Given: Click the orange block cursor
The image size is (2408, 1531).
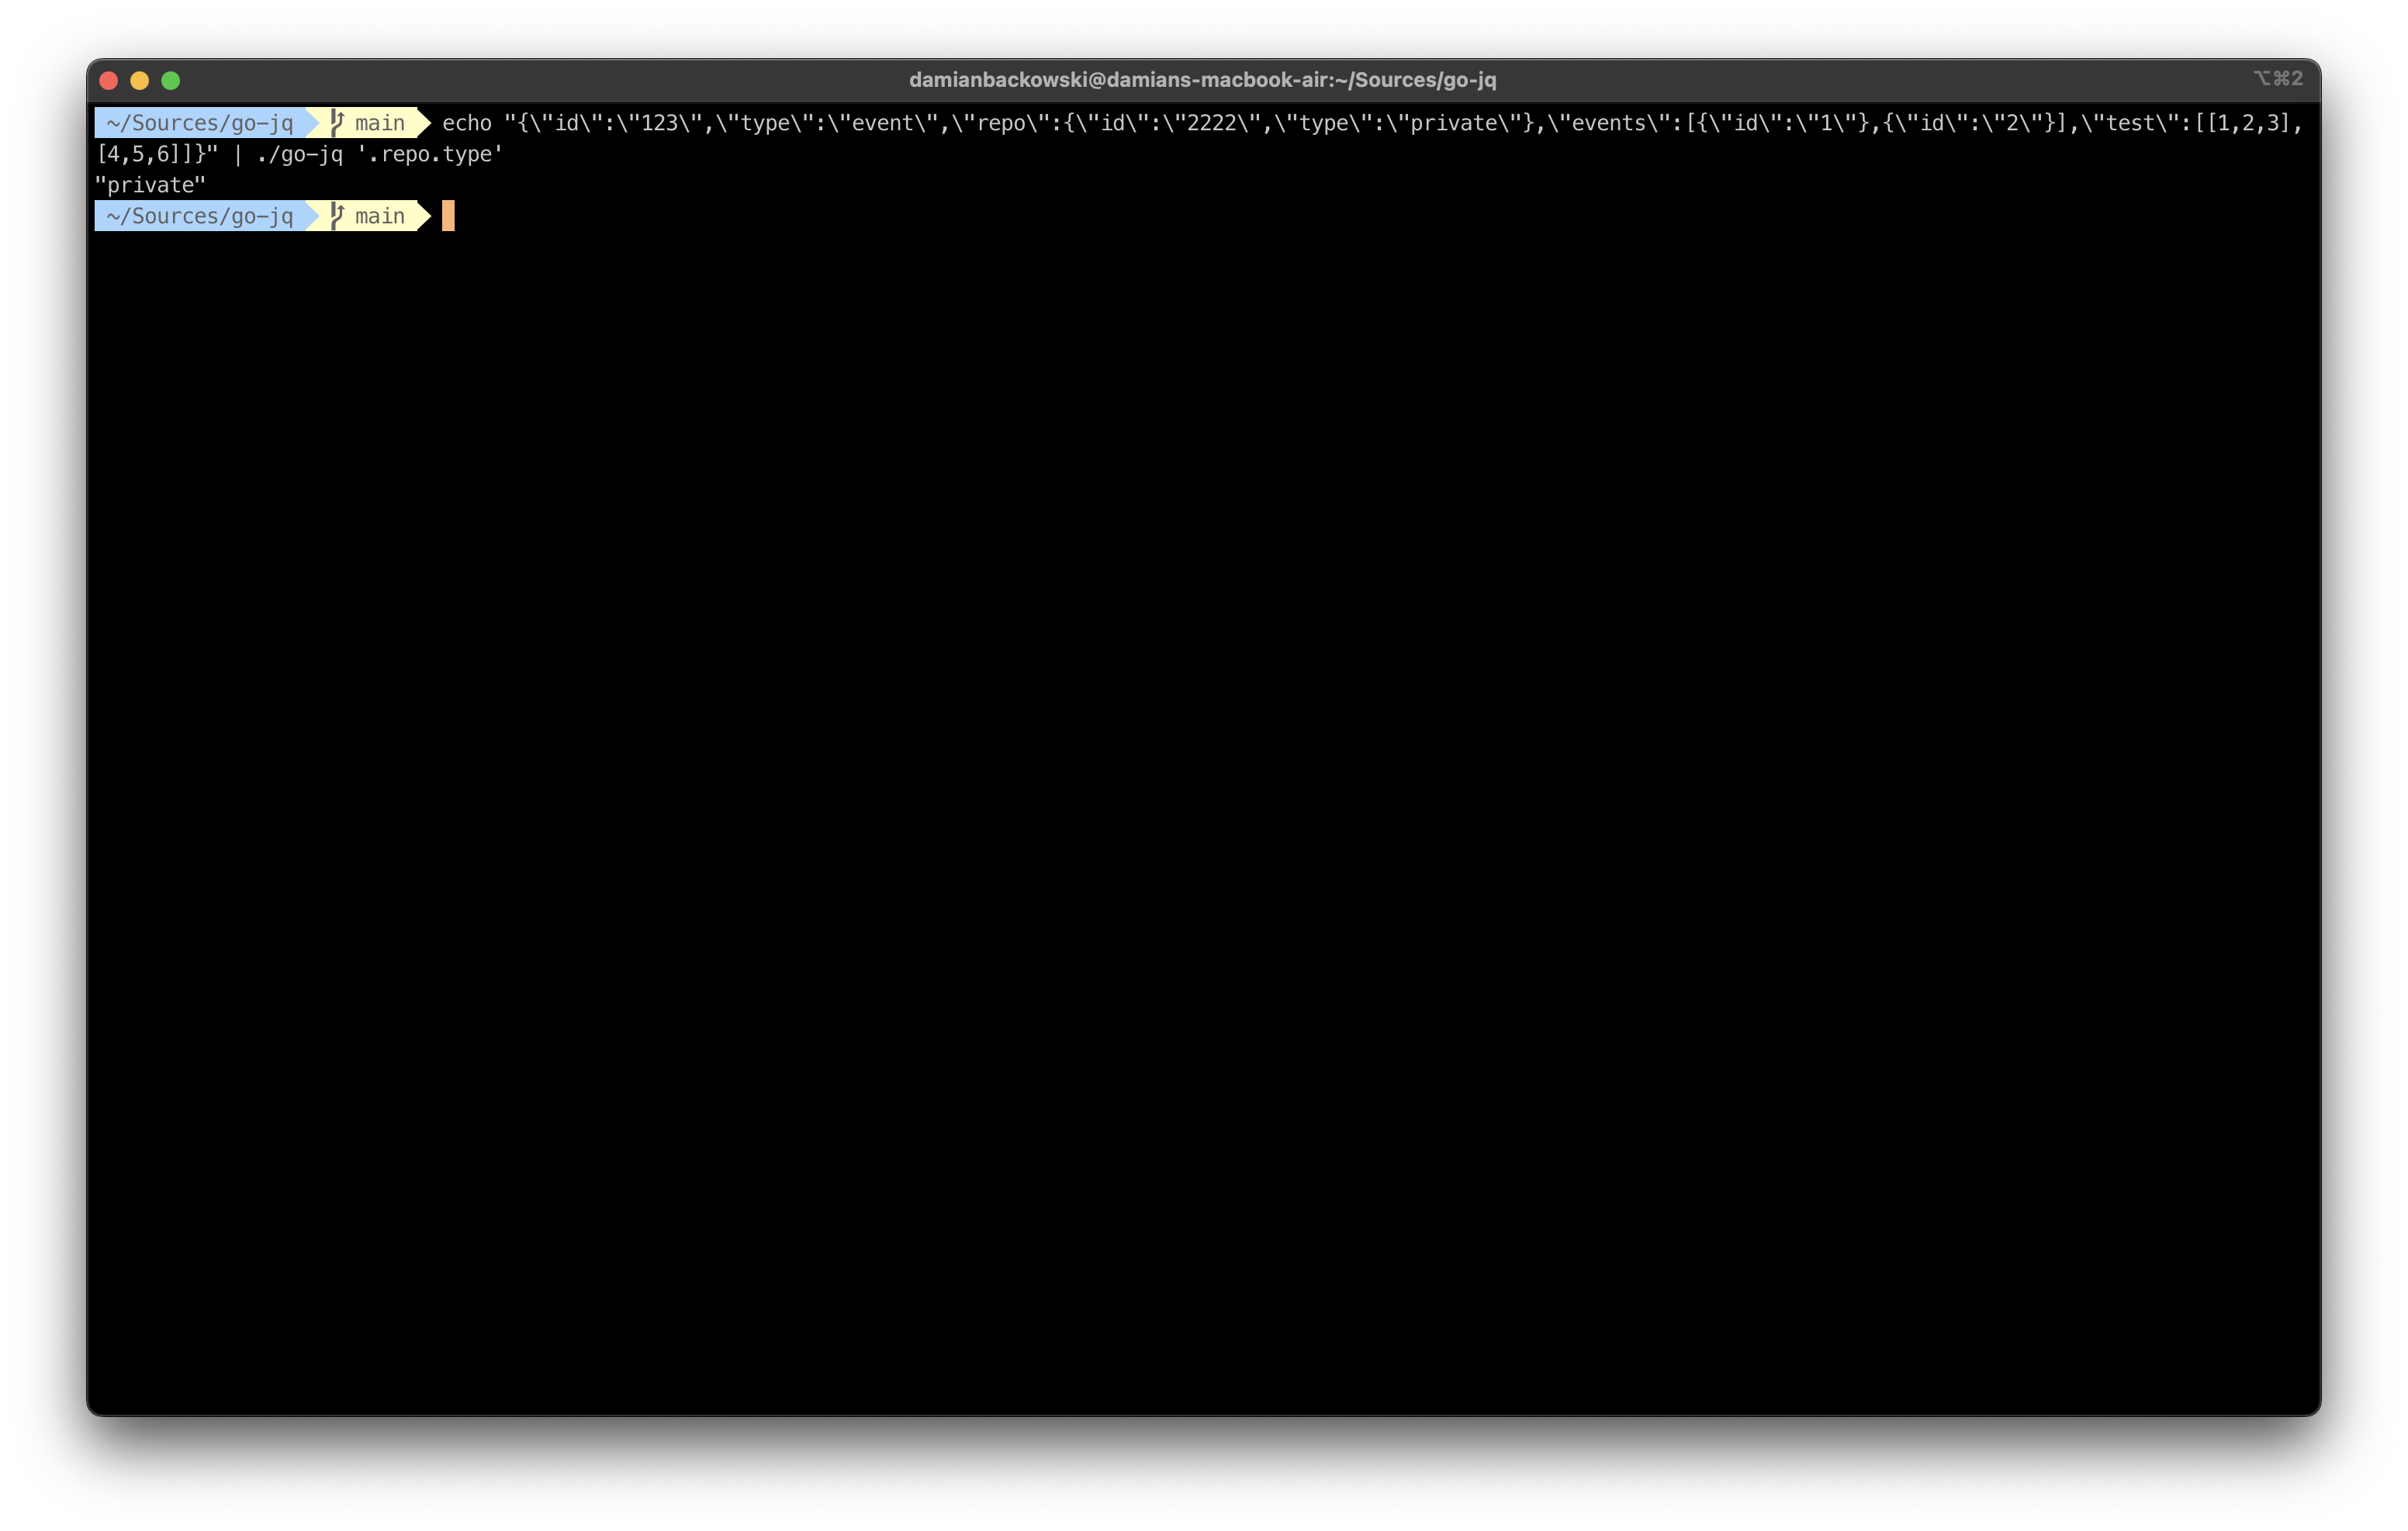Looking at the screenshot, I should point(448,216).
